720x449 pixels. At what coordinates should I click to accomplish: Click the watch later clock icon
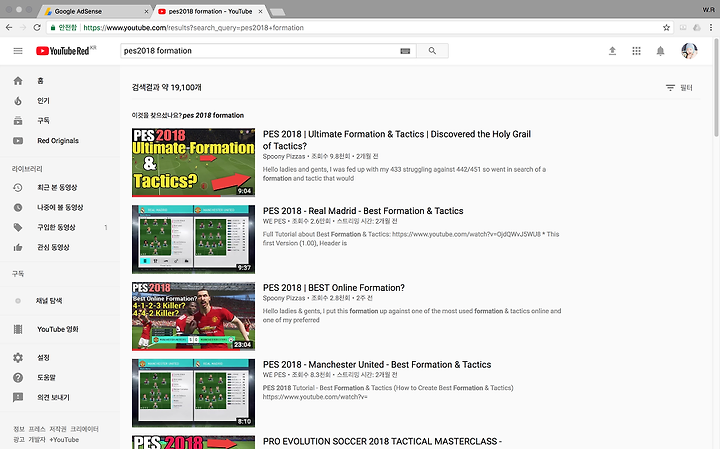tap(18, 208)
